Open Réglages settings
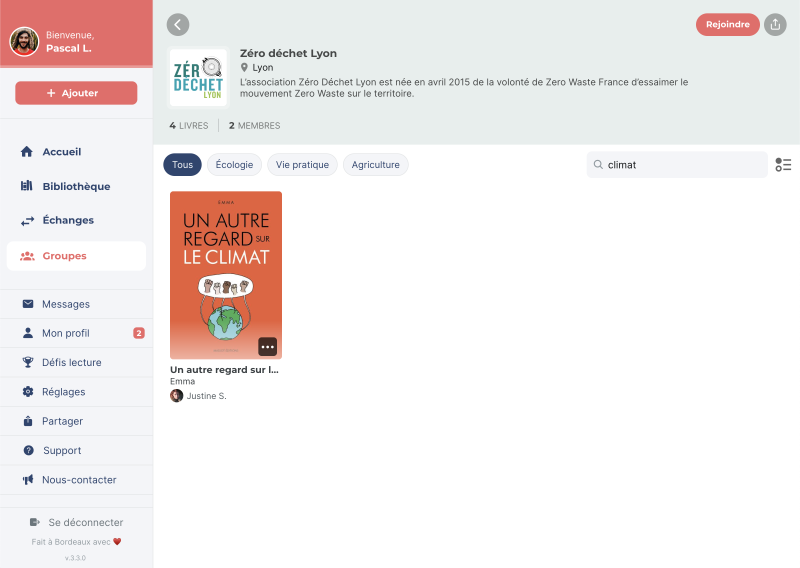The image size is (800, 568). (x=63, y=392)
